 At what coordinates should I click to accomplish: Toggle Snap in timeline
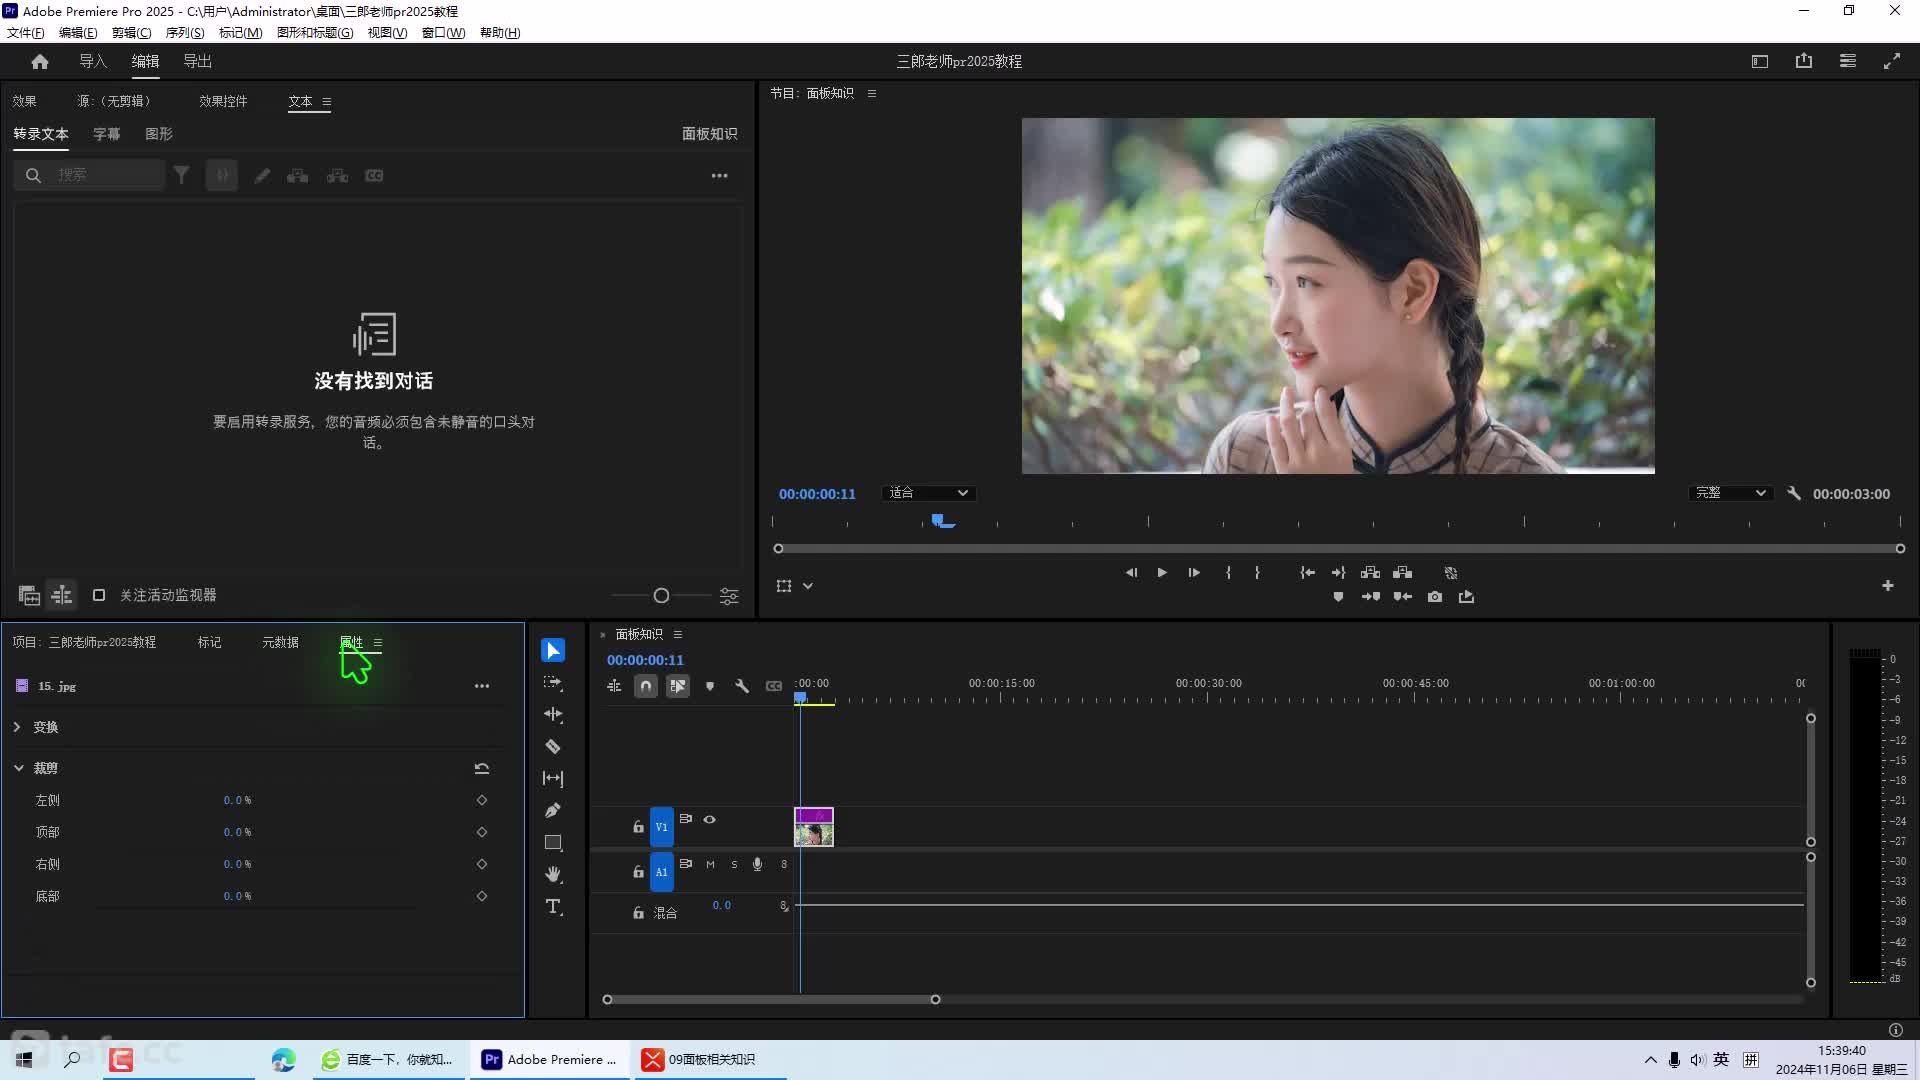pyautogui.click(x=646, y=686)
